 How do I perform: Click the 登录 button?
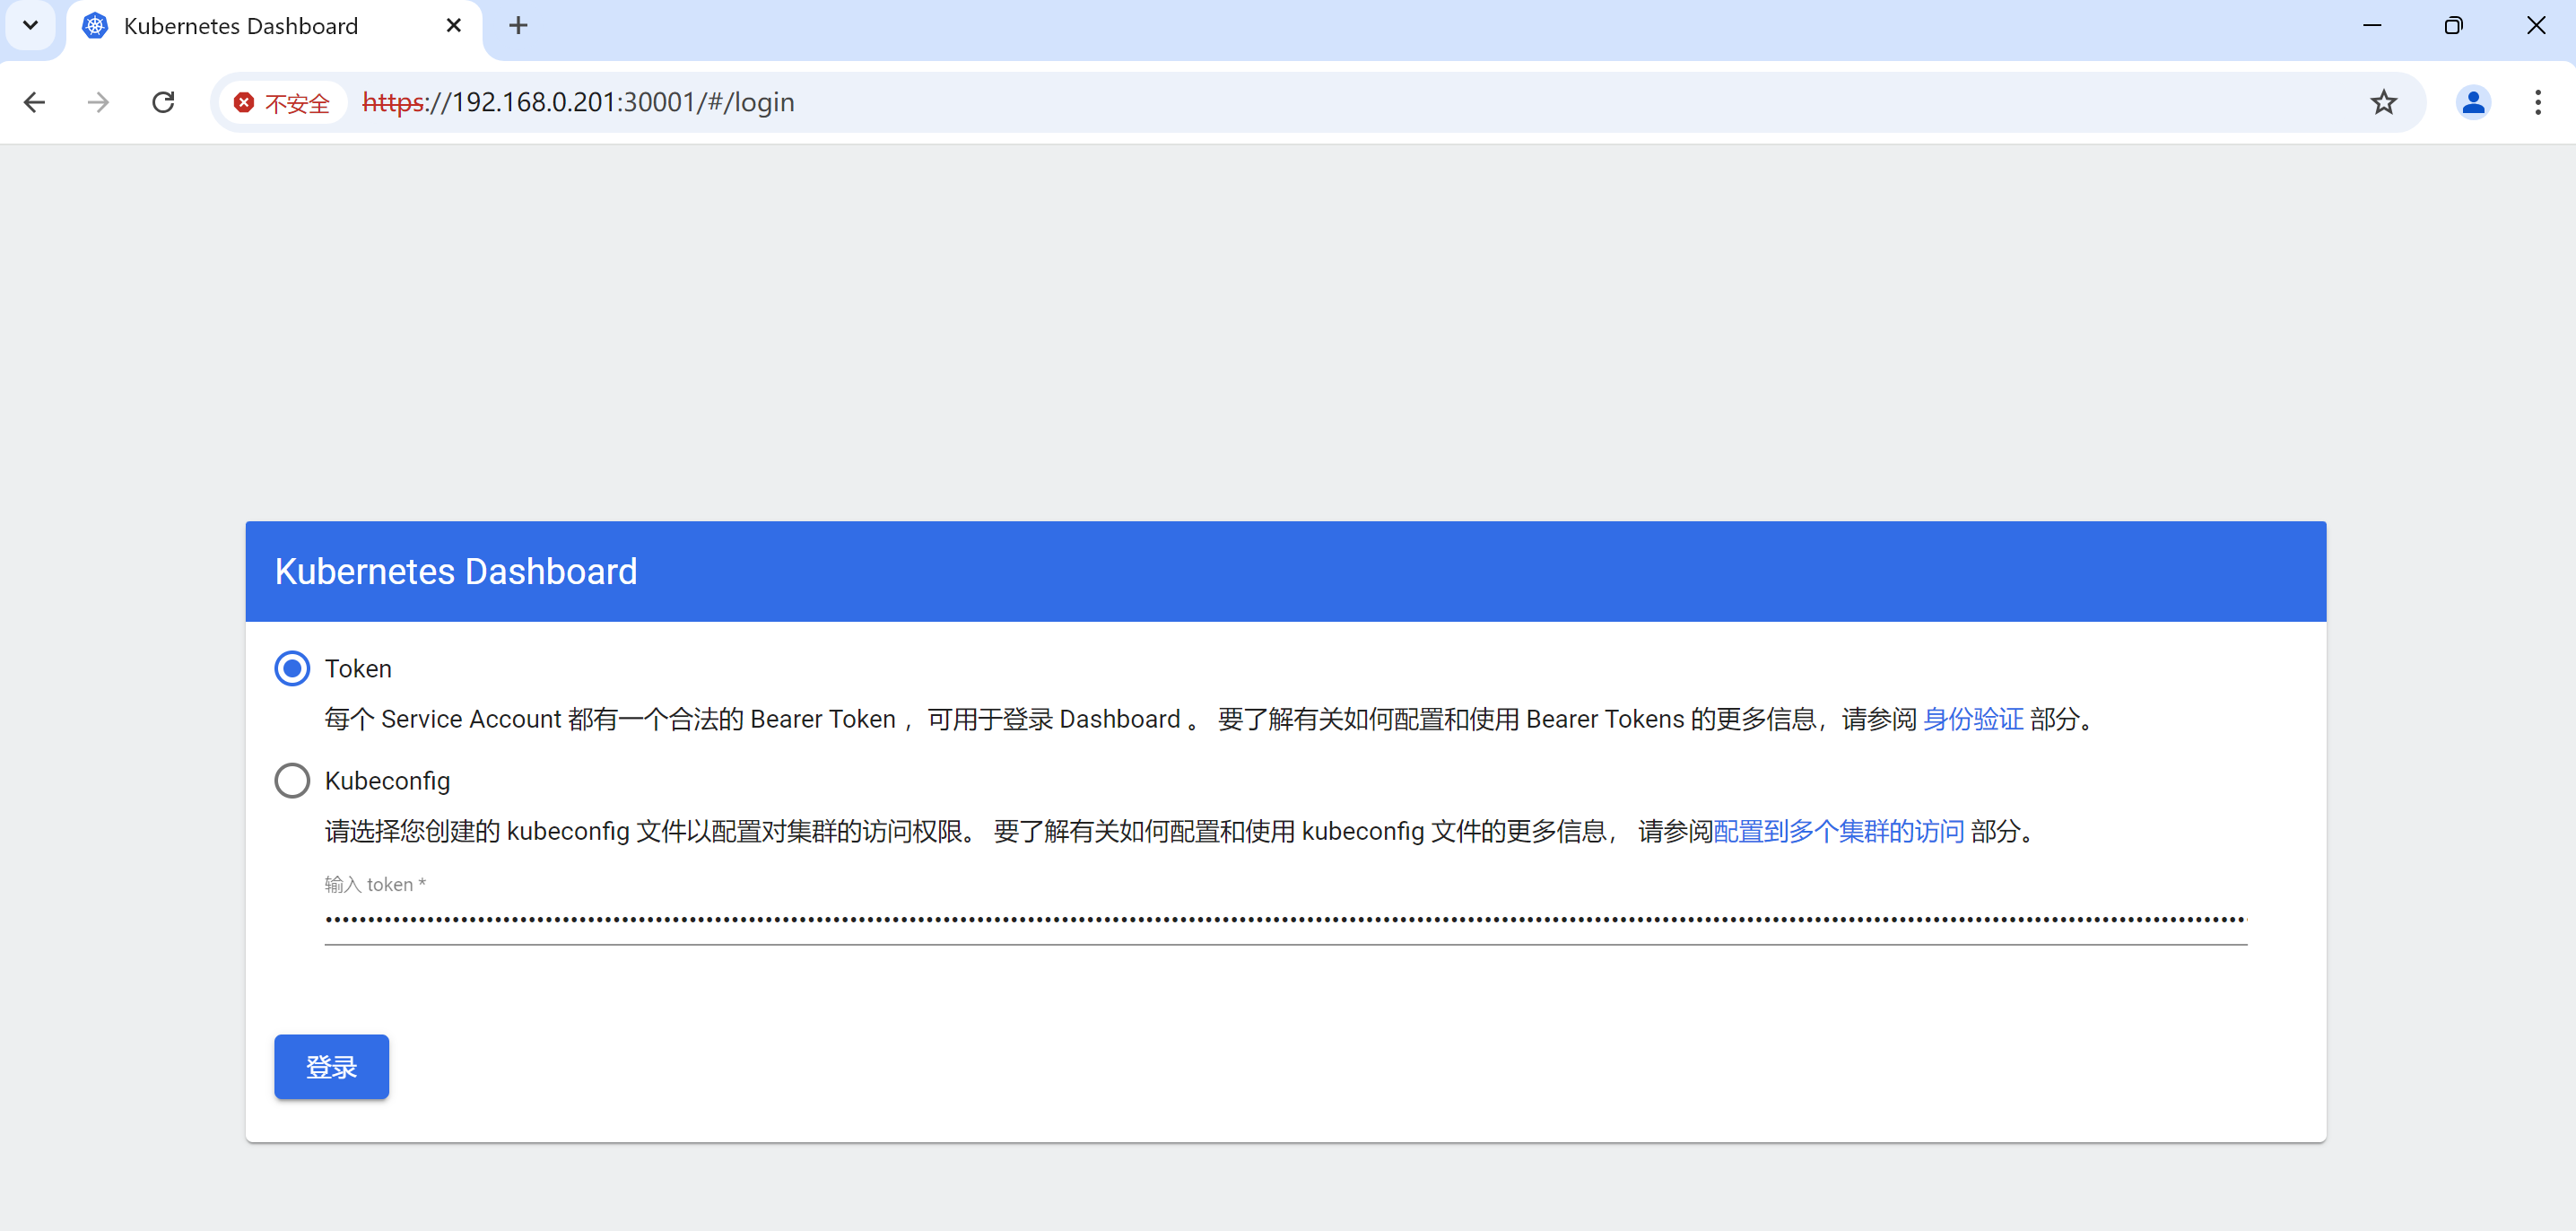click(x=331, y=1067)
